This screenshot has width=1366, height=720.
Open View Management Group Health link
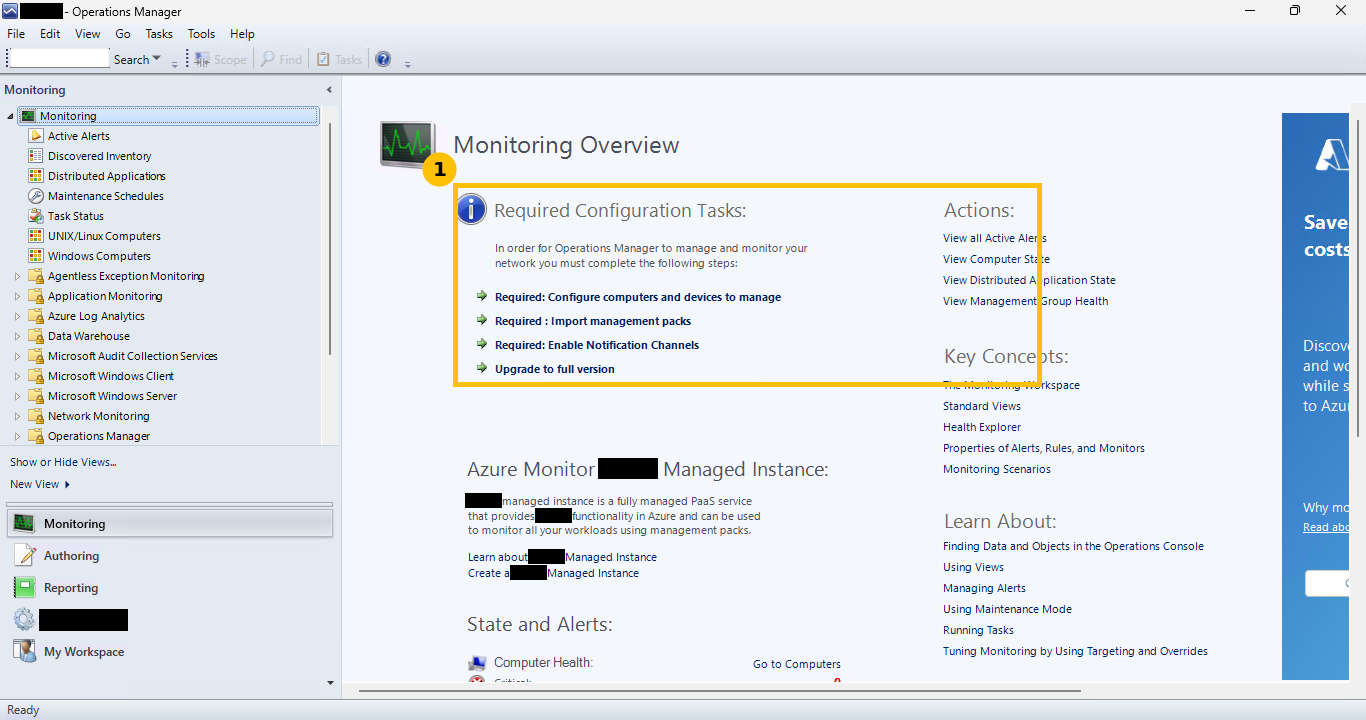tap(1025, 301)
